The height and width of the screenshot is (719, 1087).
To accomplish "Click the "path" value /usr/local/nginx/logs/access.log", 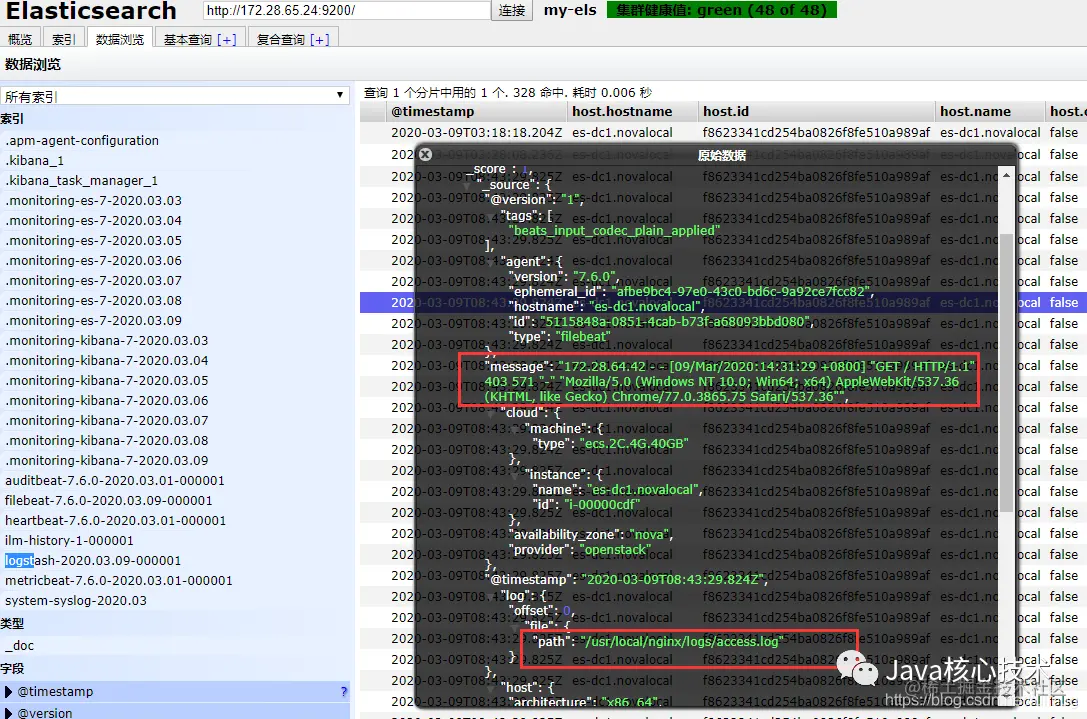I will tap(682, 642).
